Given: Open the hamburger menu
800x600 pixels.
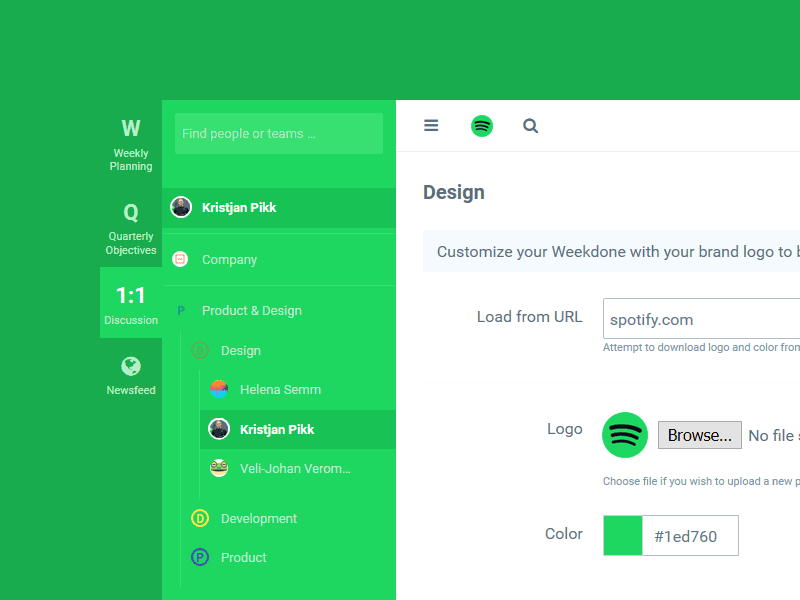Looking at the screenshot, I should (431, 125).
